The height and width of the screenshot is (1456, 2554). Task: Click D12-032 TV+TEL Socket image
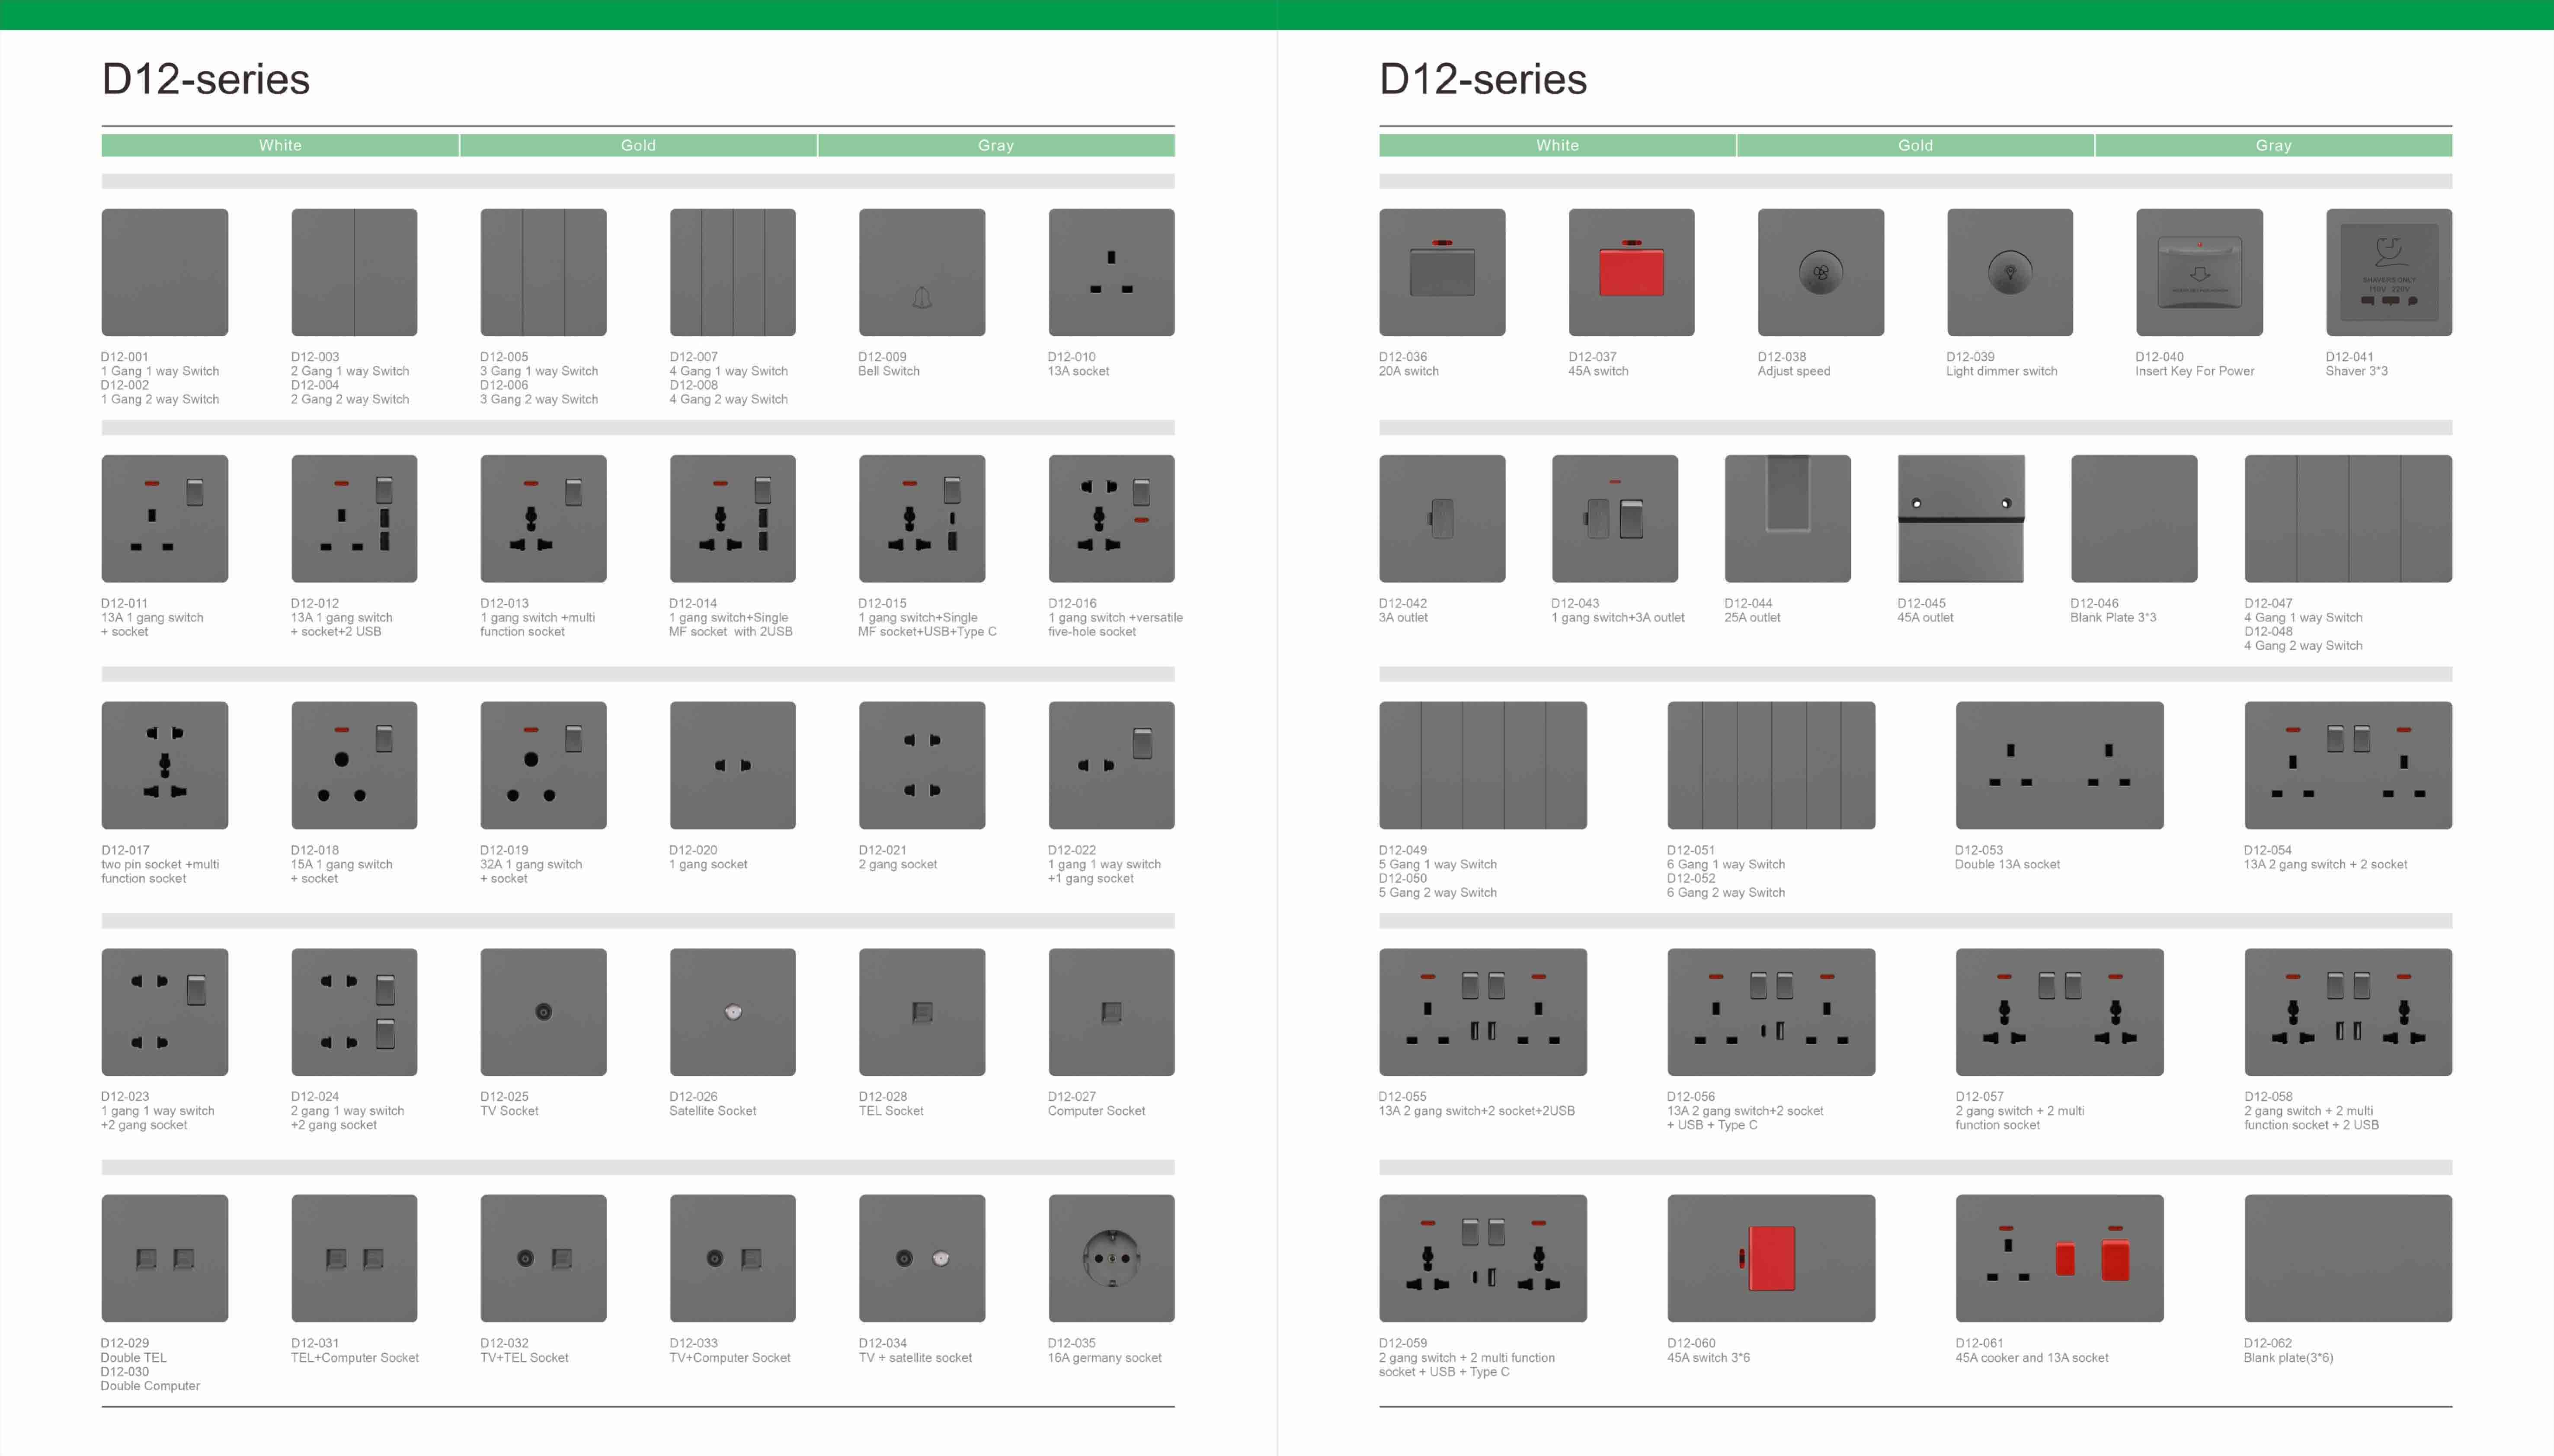tap(543, 1258)
